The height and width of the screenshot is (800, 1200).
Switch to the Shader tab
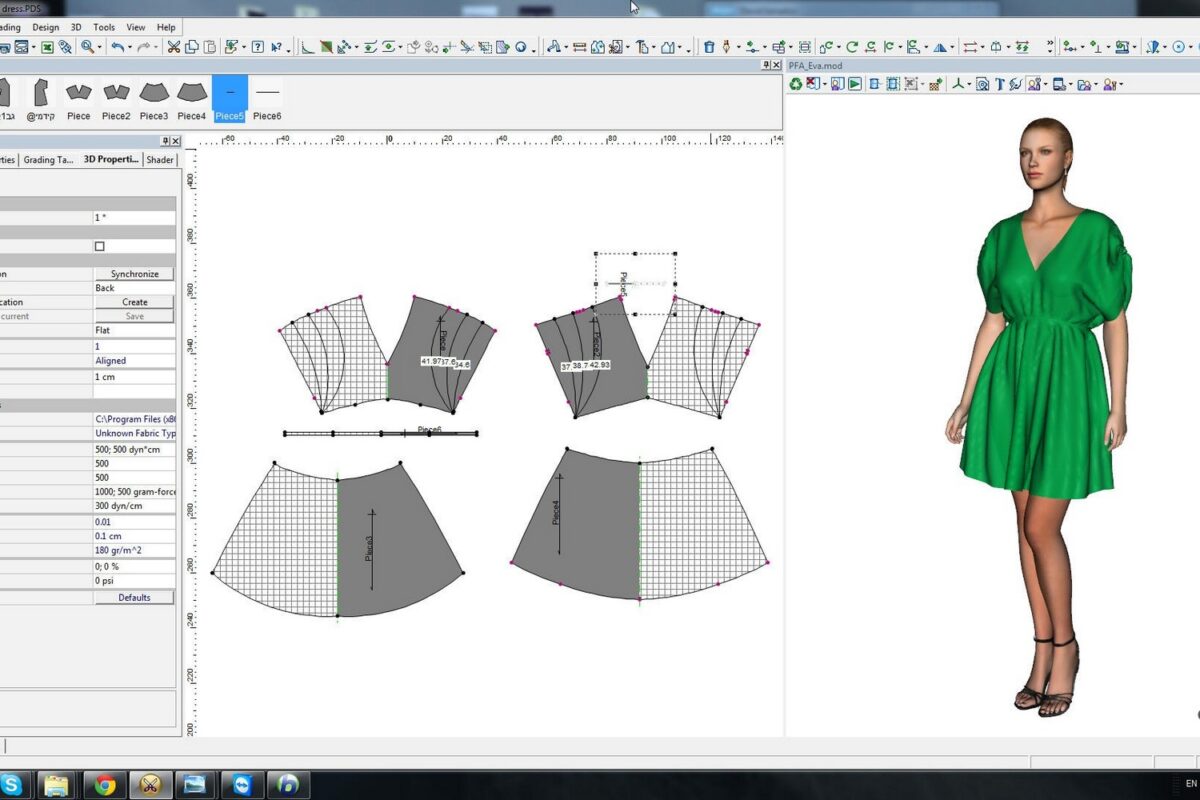(160, 159)
